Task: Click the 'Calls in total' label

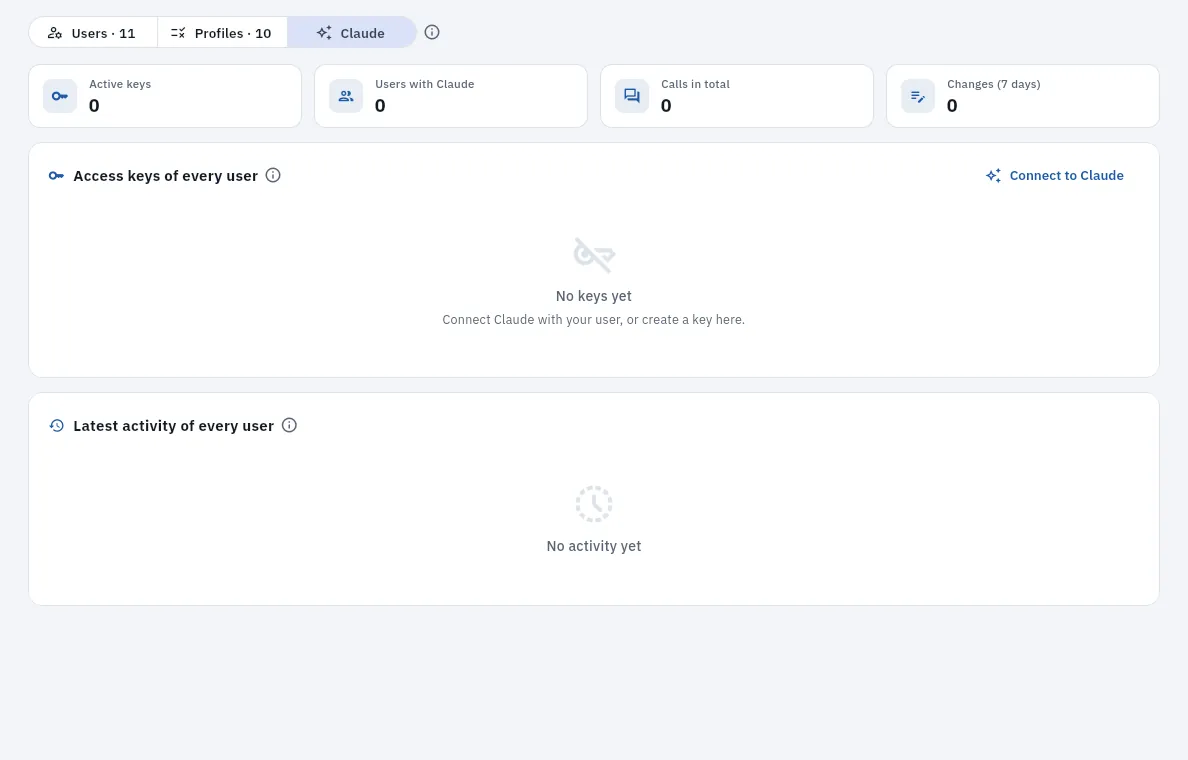Action: pos(696,84)
